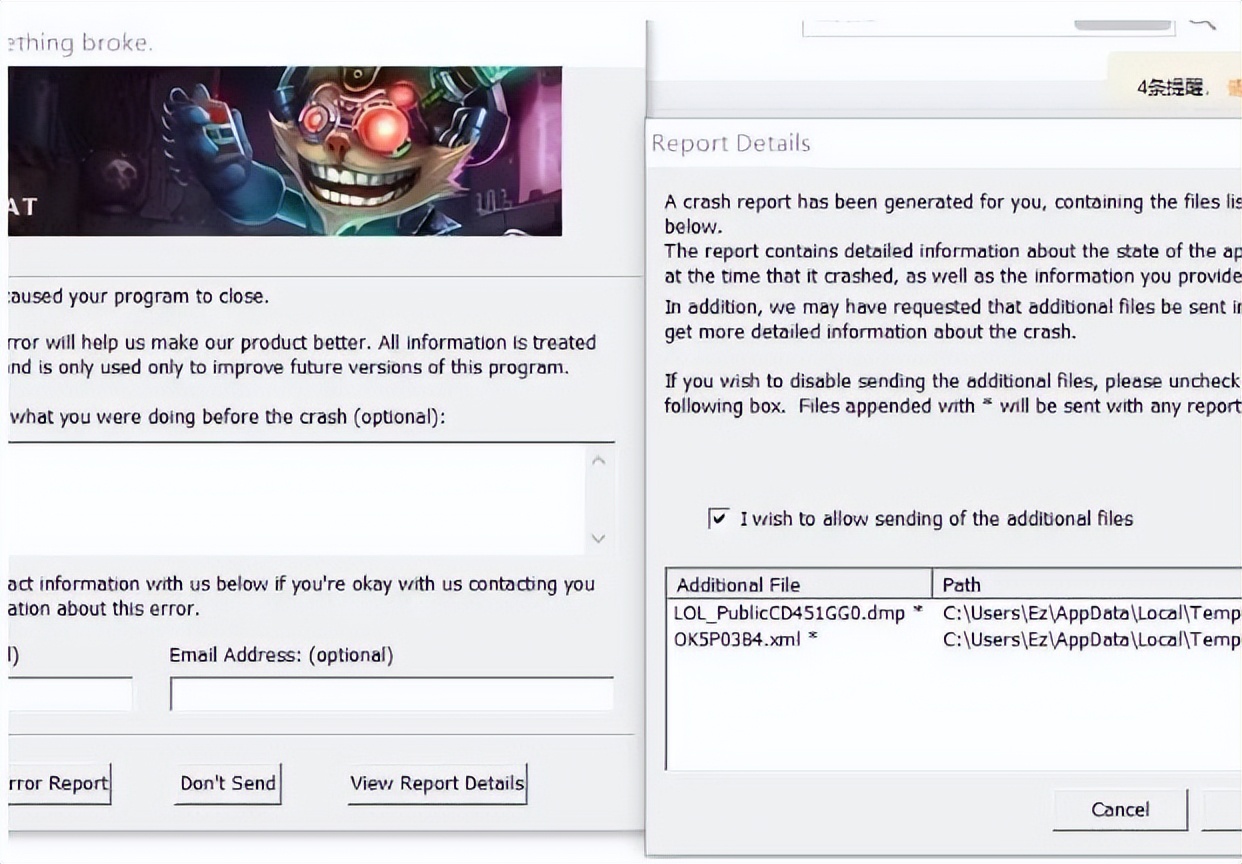Image resolution: width=1242 pixels, height=864 pixels.
Task: Click the scroll down arrow in description box
Action: pyautogui.click(x=598, y=538)
